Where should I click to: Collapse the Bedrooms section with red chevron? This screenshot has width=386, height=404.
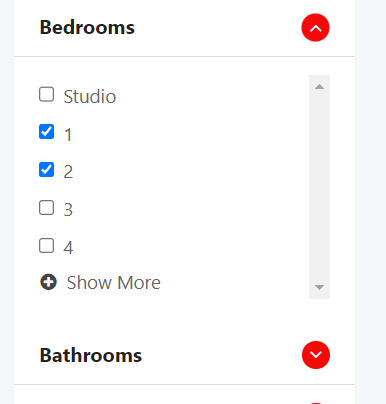tap(315, 28)
